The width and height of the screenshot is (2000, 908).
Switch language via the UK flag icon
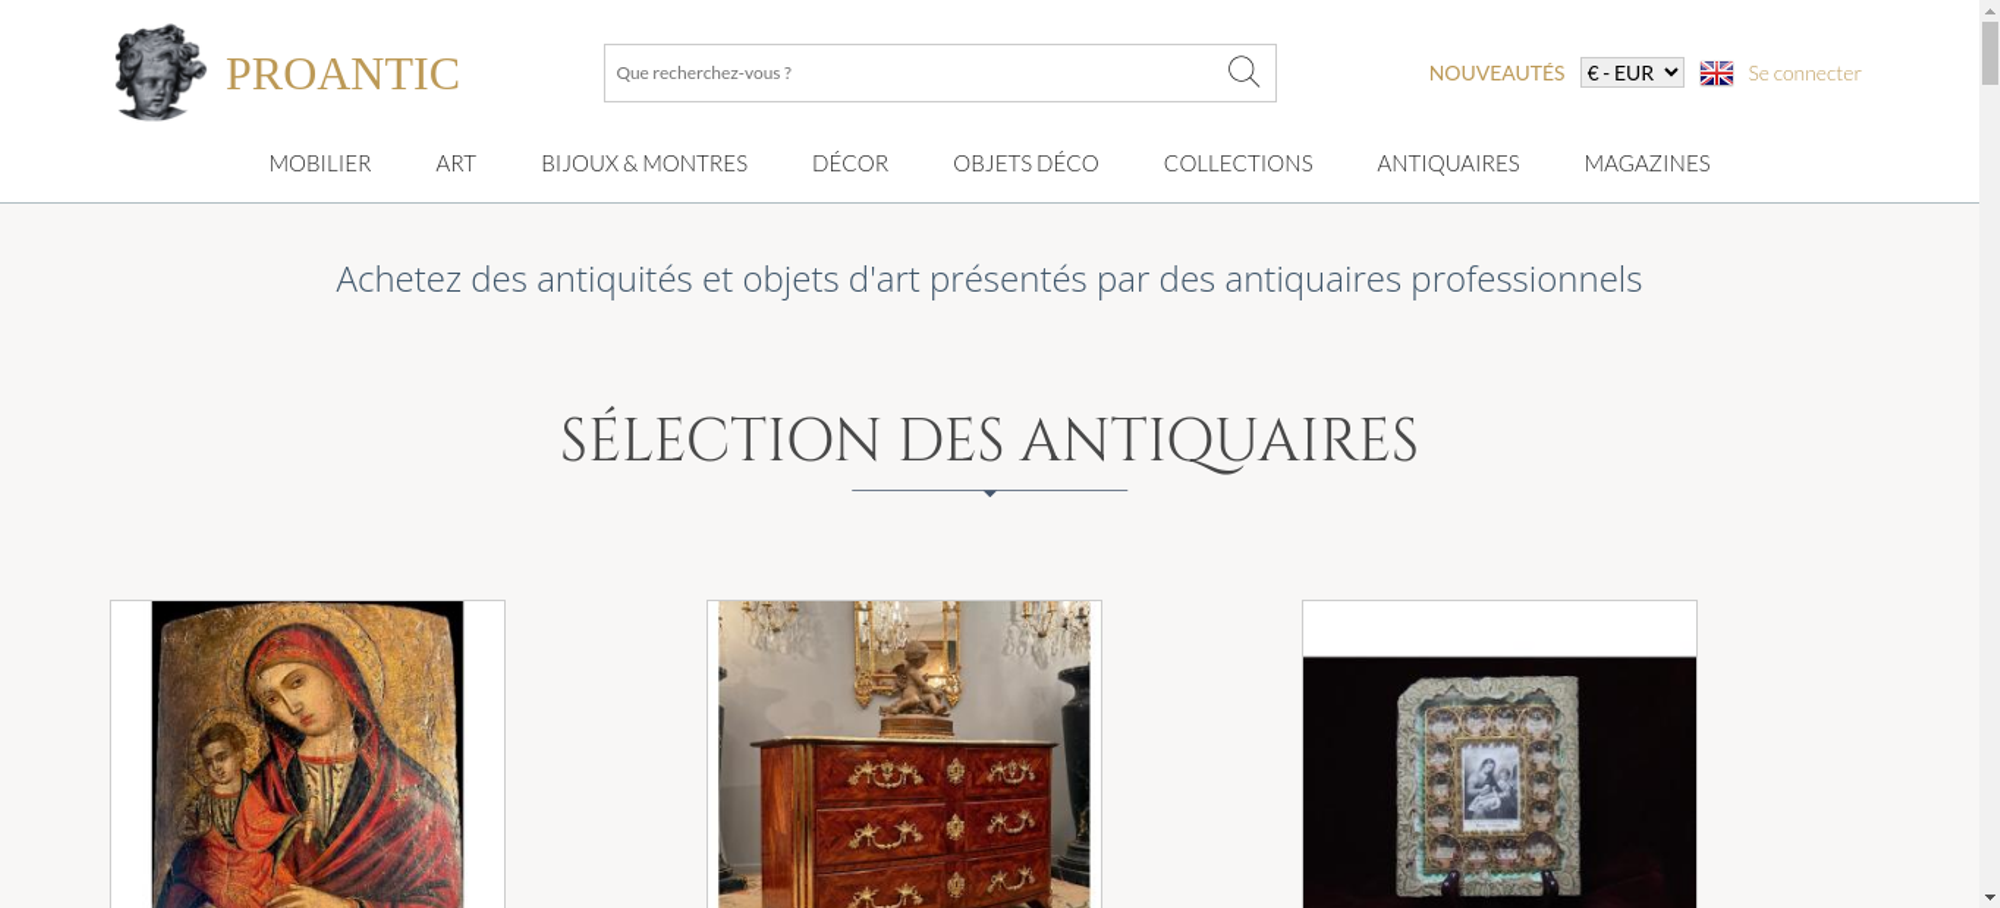[1716, 73]
